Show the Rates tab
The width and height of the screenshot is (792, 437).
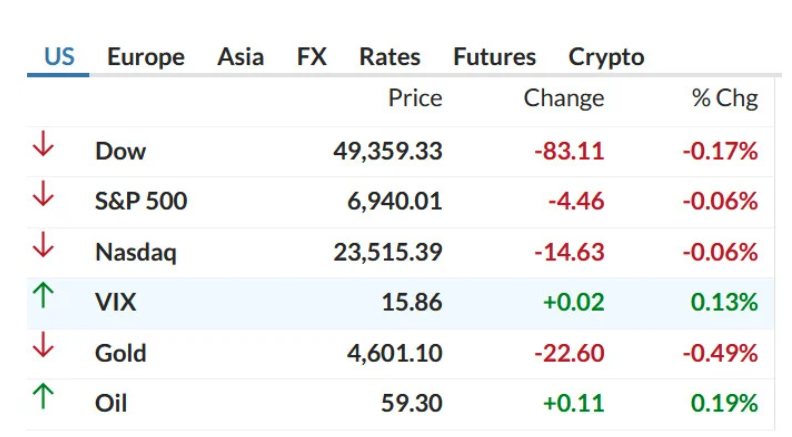[389, 57]
